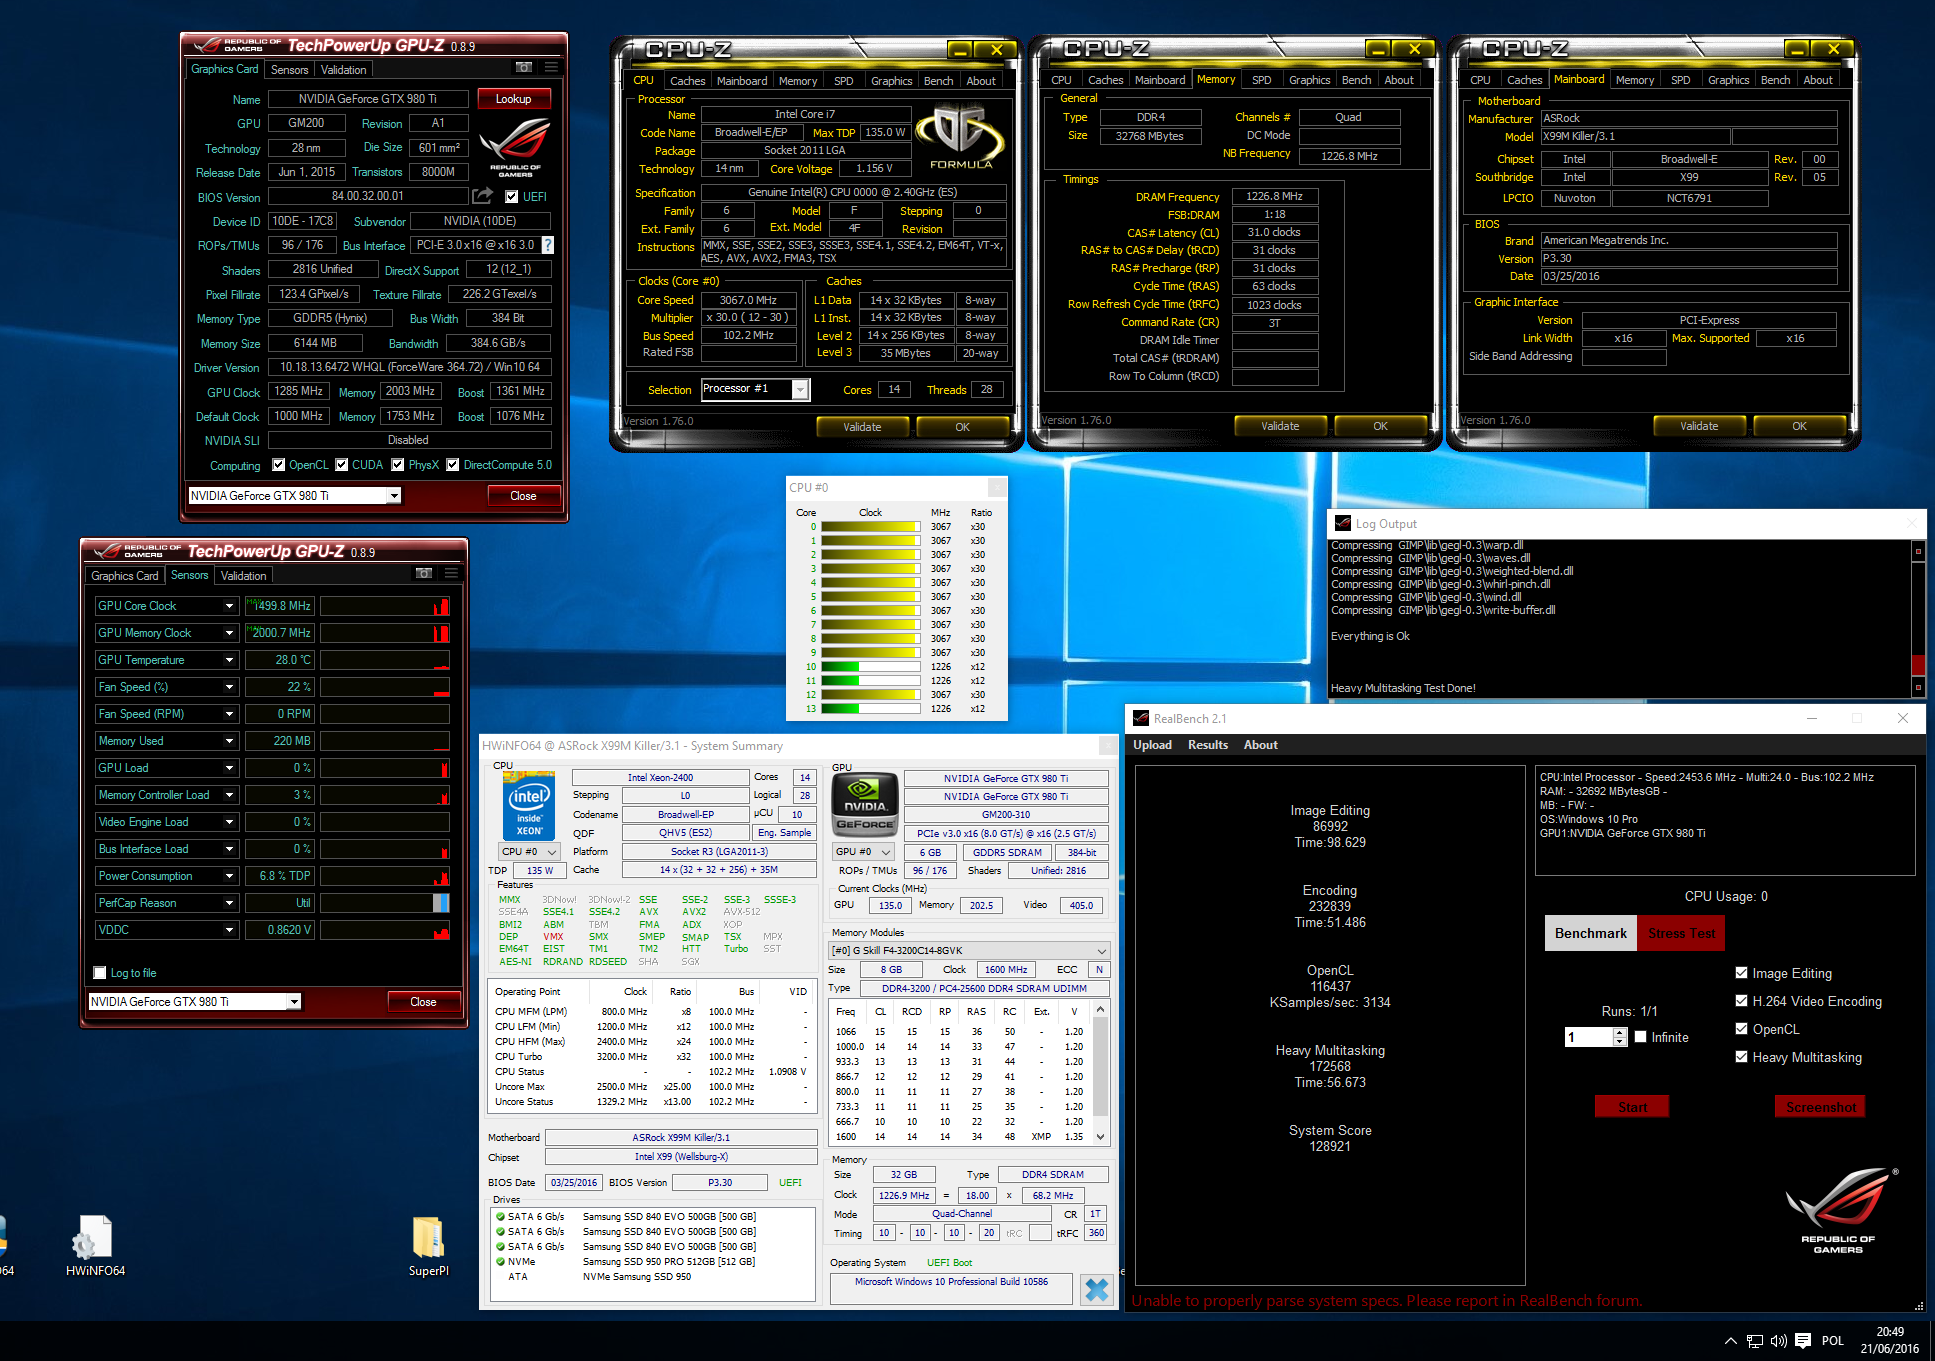This screenshot has width=1935, height=1361.
Task: Open the action center notification icon
Action: [1803, 1341]
